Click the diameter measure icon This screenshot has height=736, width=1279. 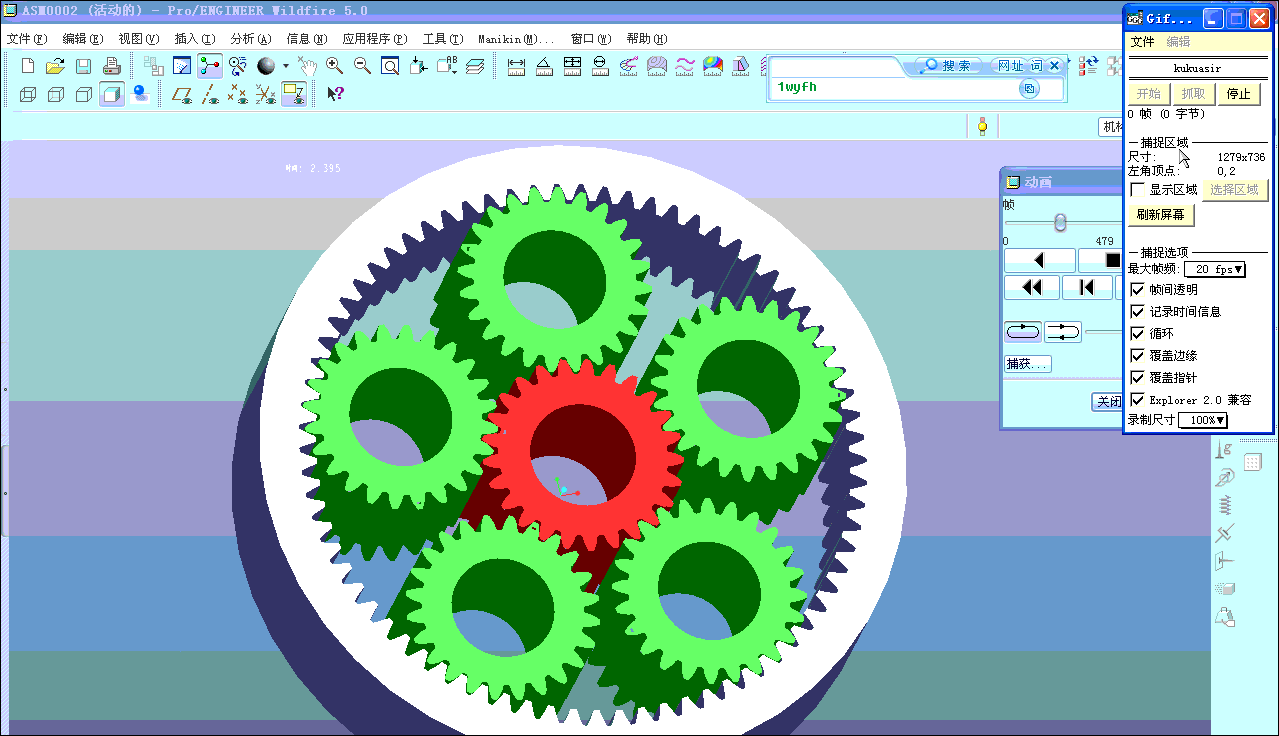point(600,66)
